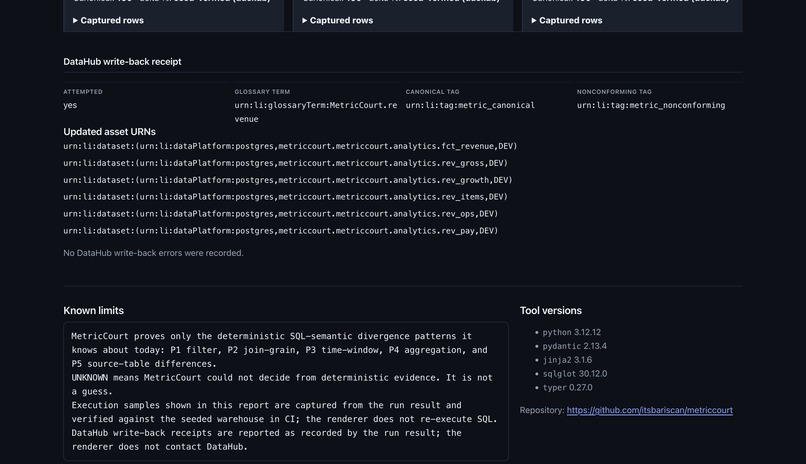This screenshot has width=806, height=464.
Task: Select the glossary term URN MetricCourt.revenue
Action: pyautogui.click(x=316, y=112)
